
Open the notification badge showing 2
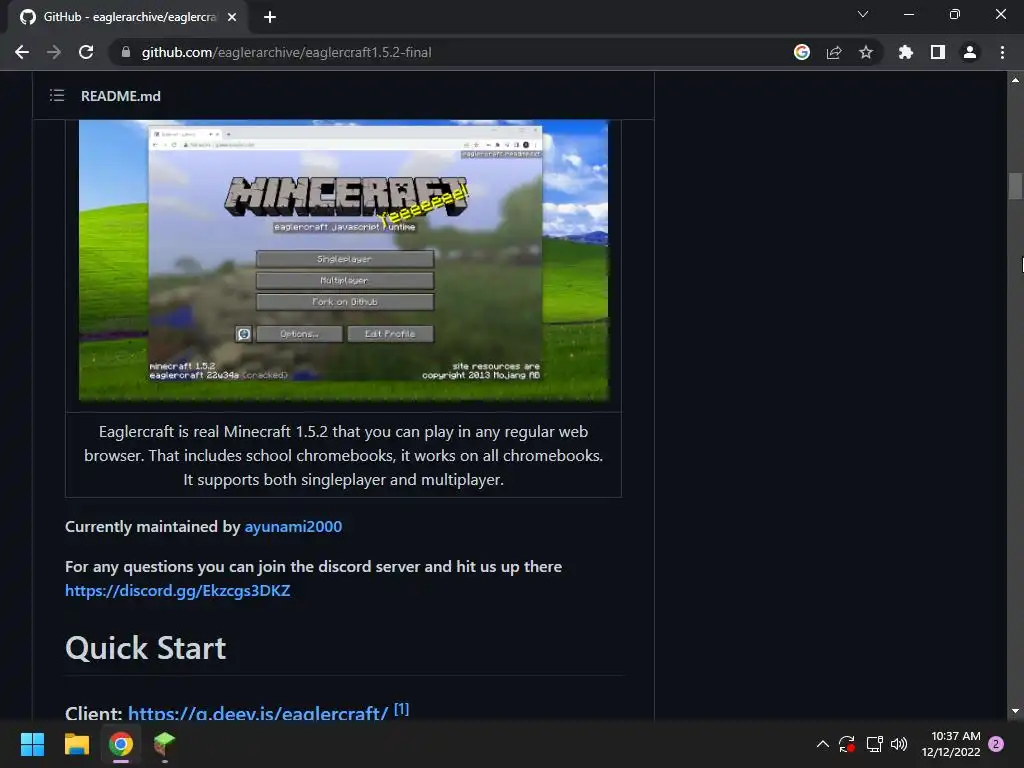(996, 744)
